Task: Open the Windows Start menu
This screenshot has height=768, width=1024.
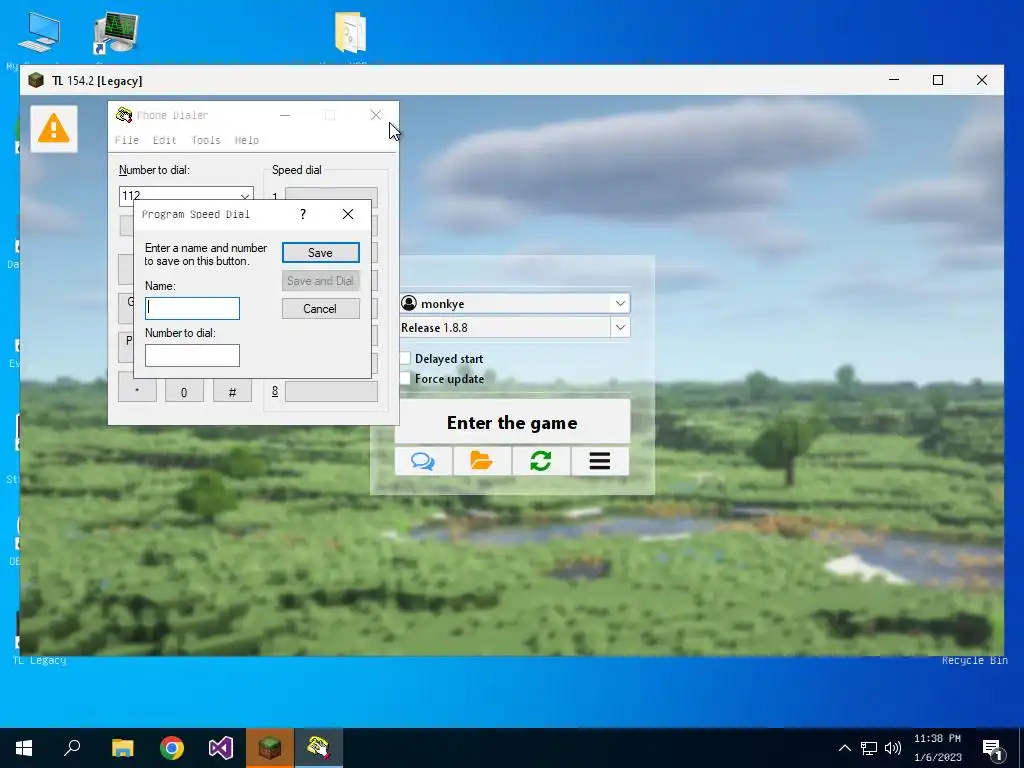Action: point(24,748)
